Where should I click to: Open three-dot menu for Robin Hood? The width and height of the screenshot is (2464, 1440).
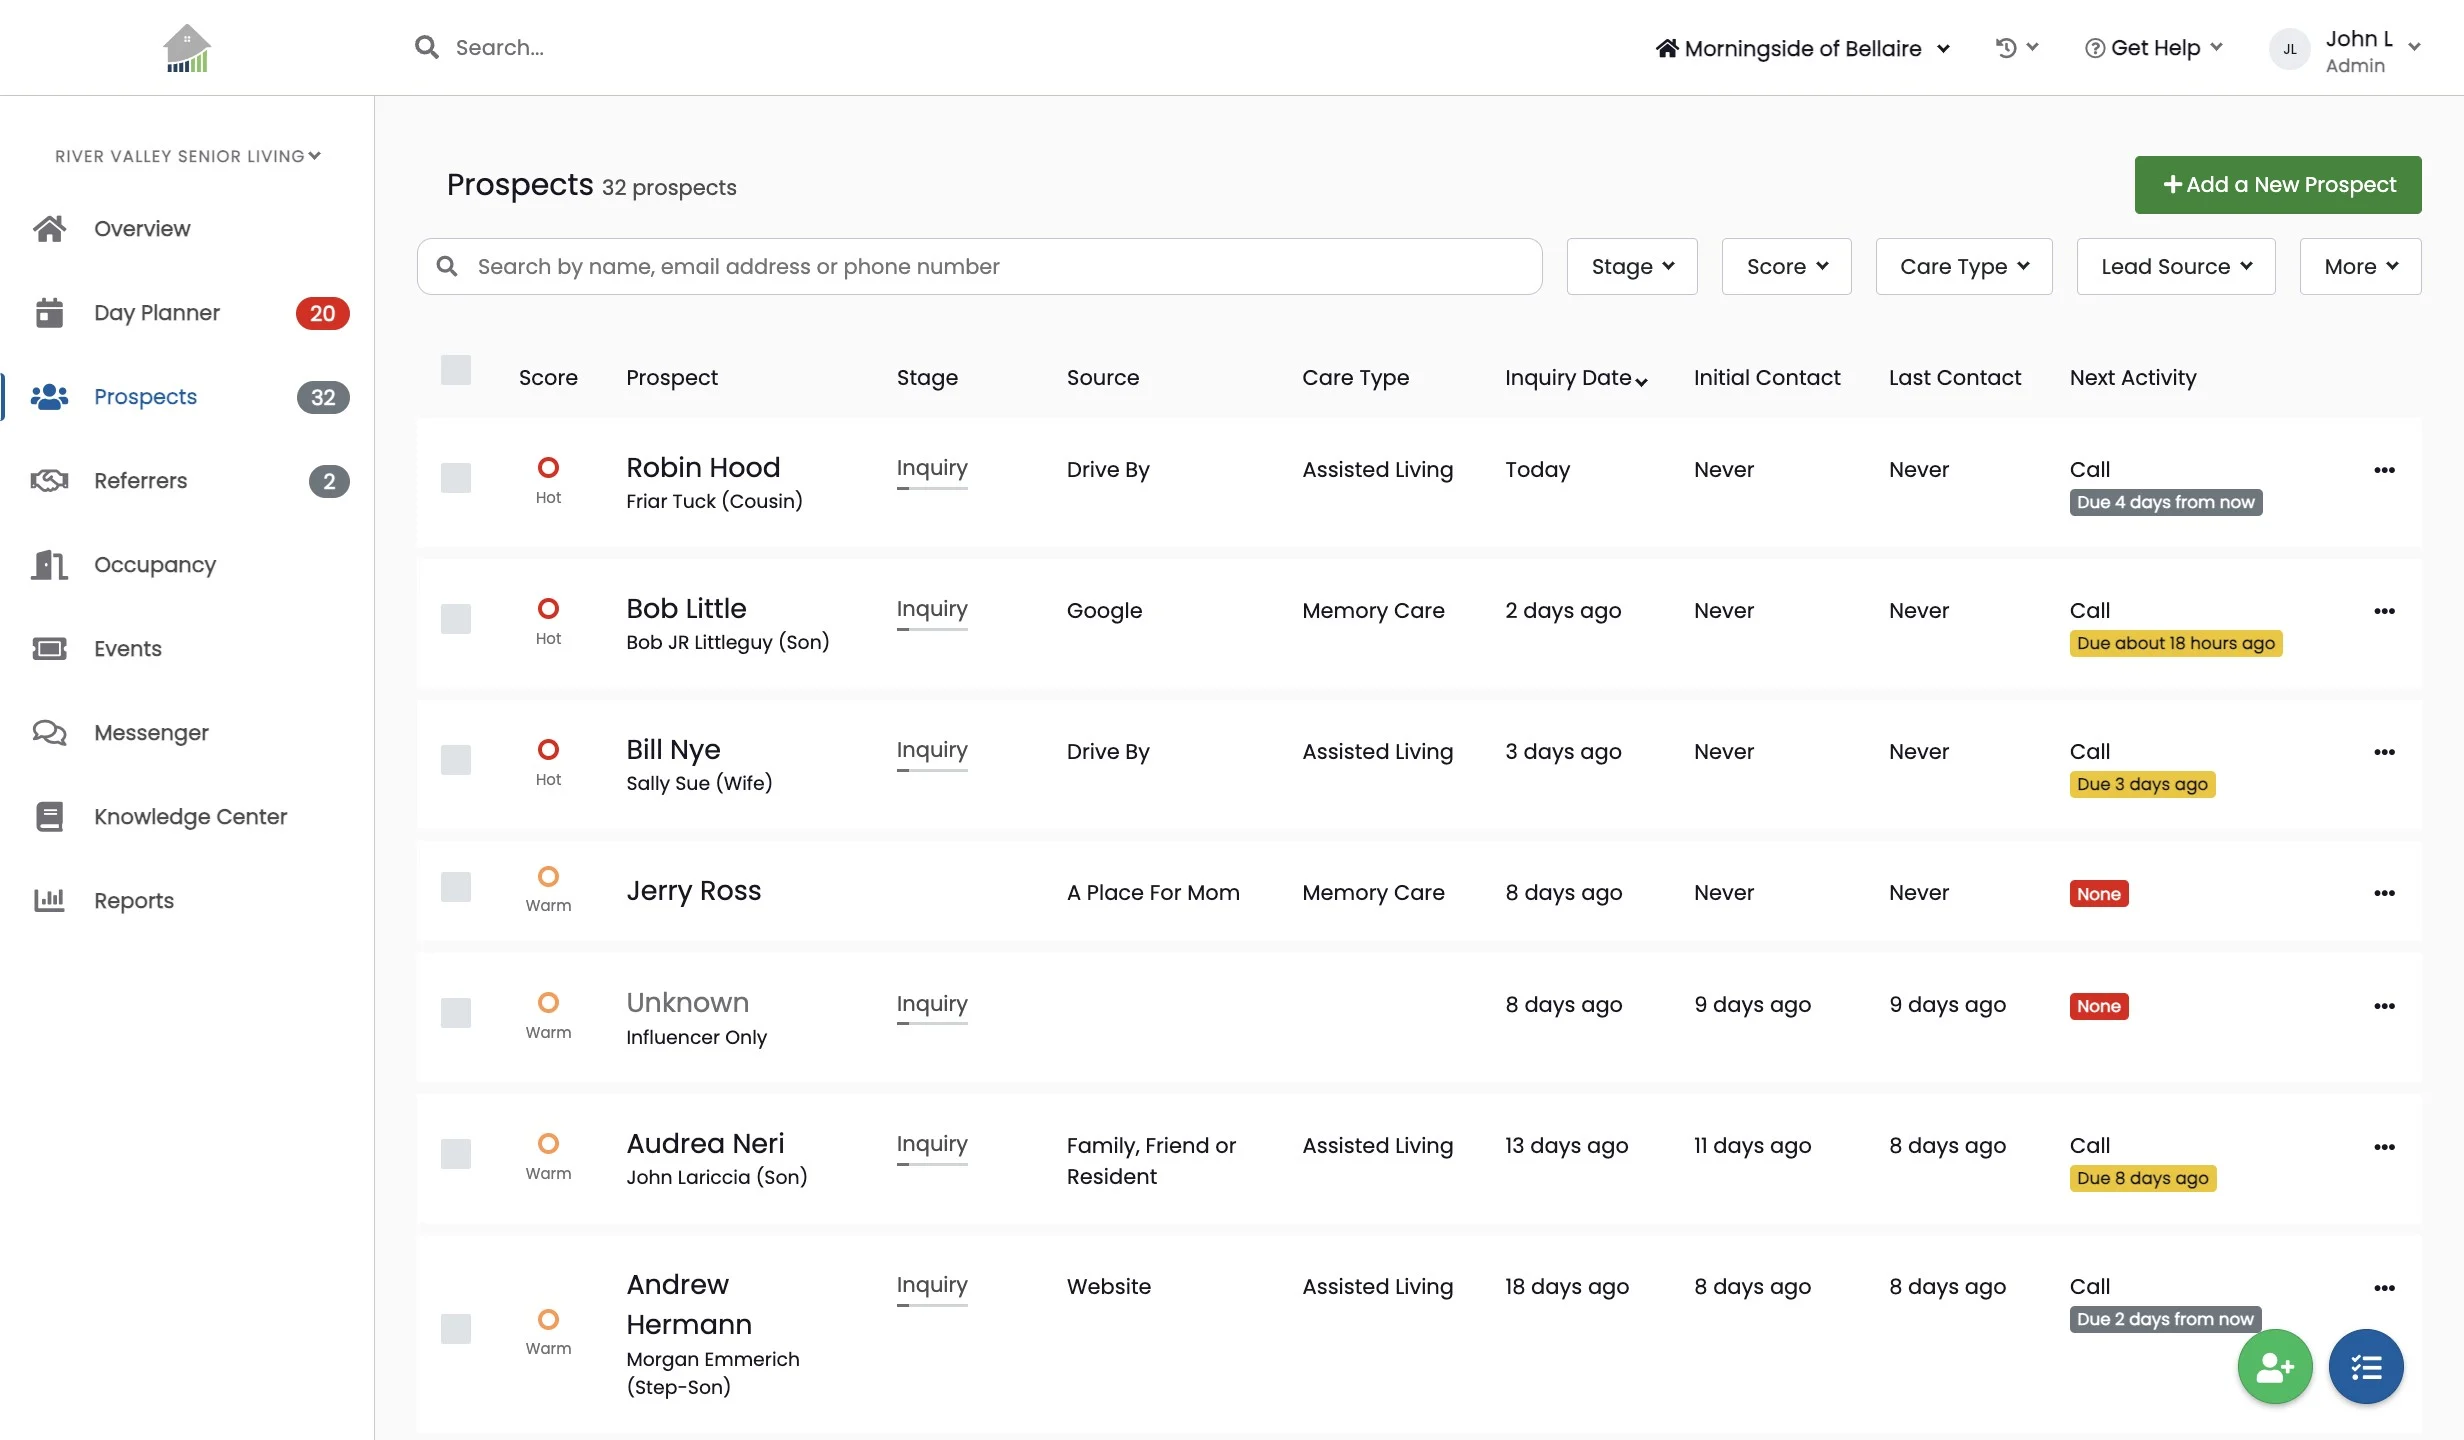2384,470
